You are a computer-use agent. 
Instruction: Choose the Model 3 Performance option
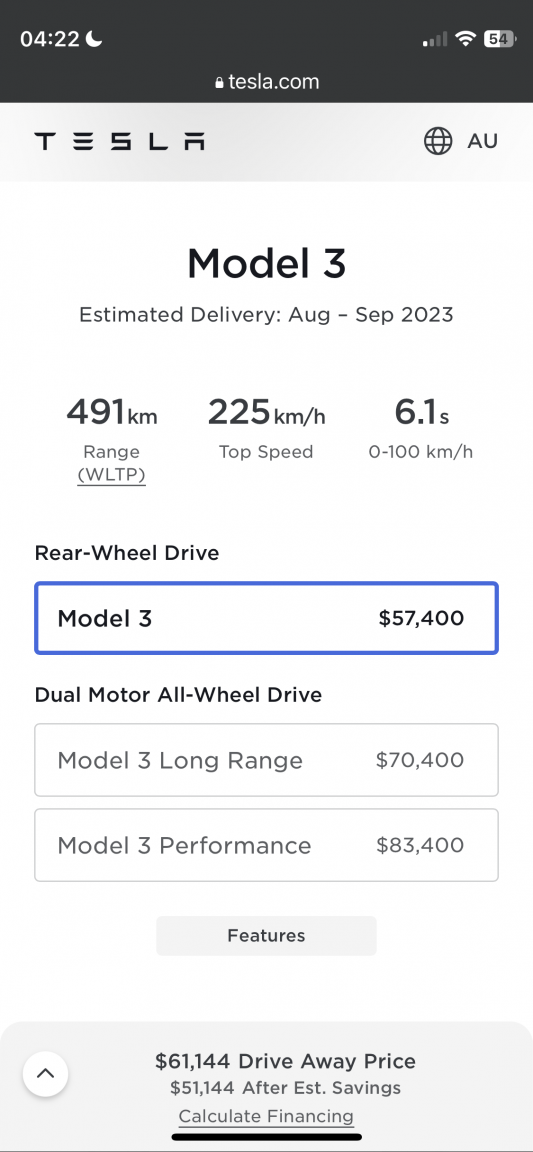[266, 845]
